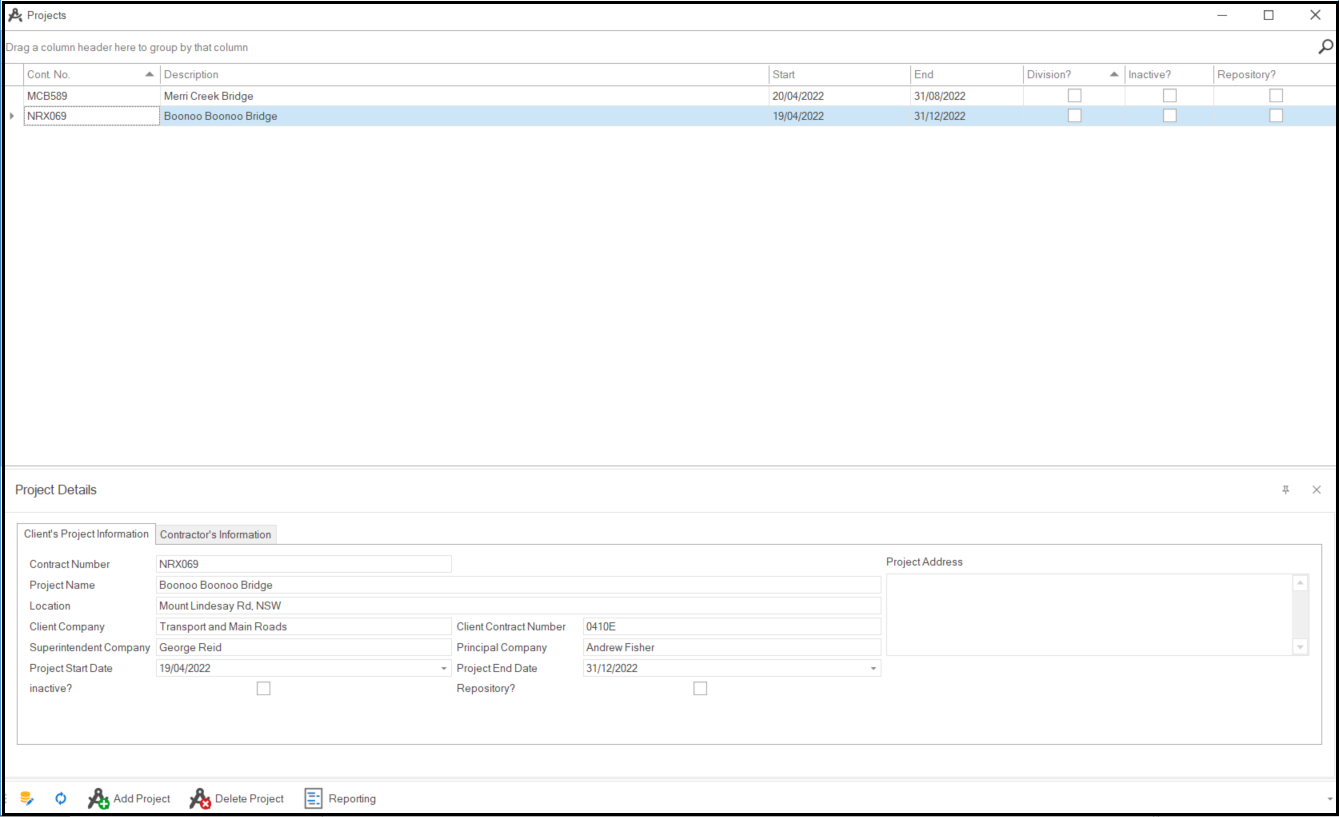This screenshot has height=817, width=1339.
Task: Expand the Project End Date picker
Action: pyautogui.click(x=873, y=668)
